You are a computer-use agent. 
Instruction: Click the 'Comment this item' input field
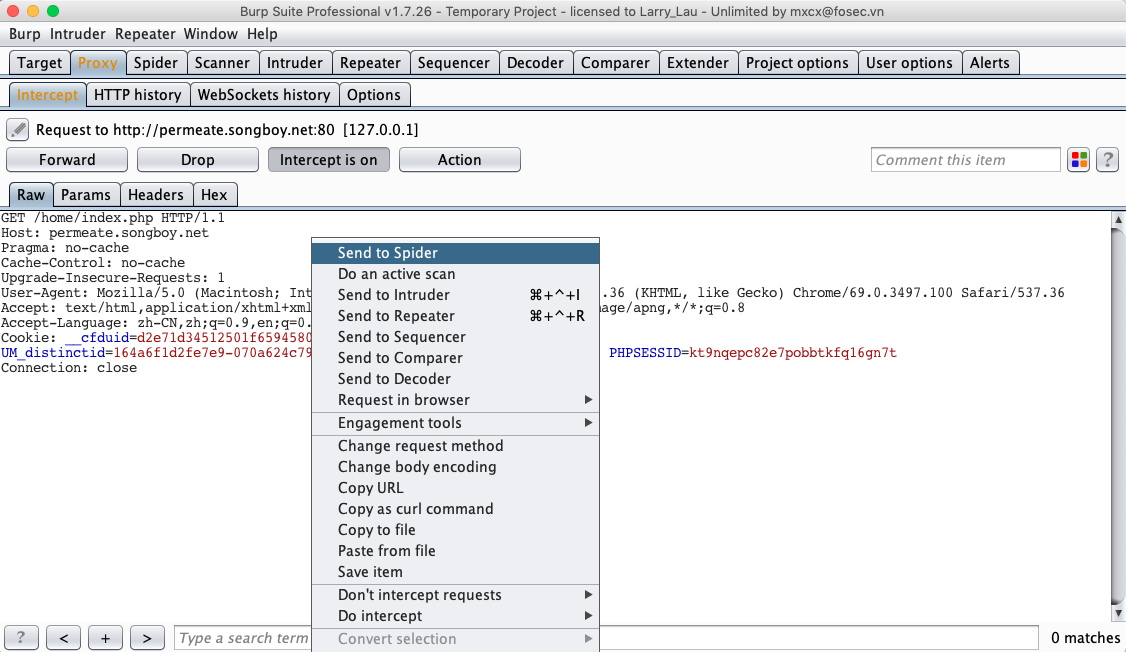pyautogui.click(x=965, y=160)
